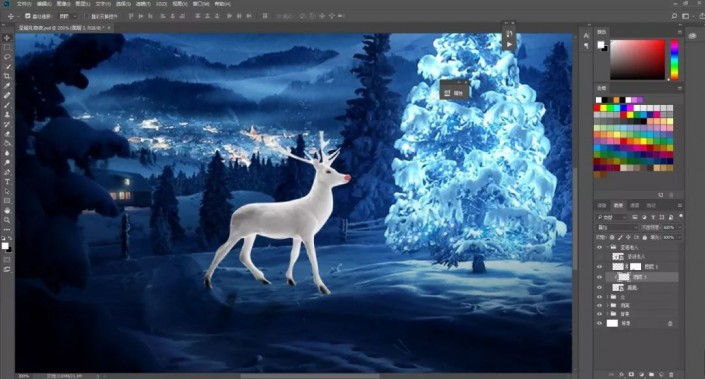Viewport: 705px width, 379px height.
Task: Click the fx layer style icon
Action: tap(621, 374)
